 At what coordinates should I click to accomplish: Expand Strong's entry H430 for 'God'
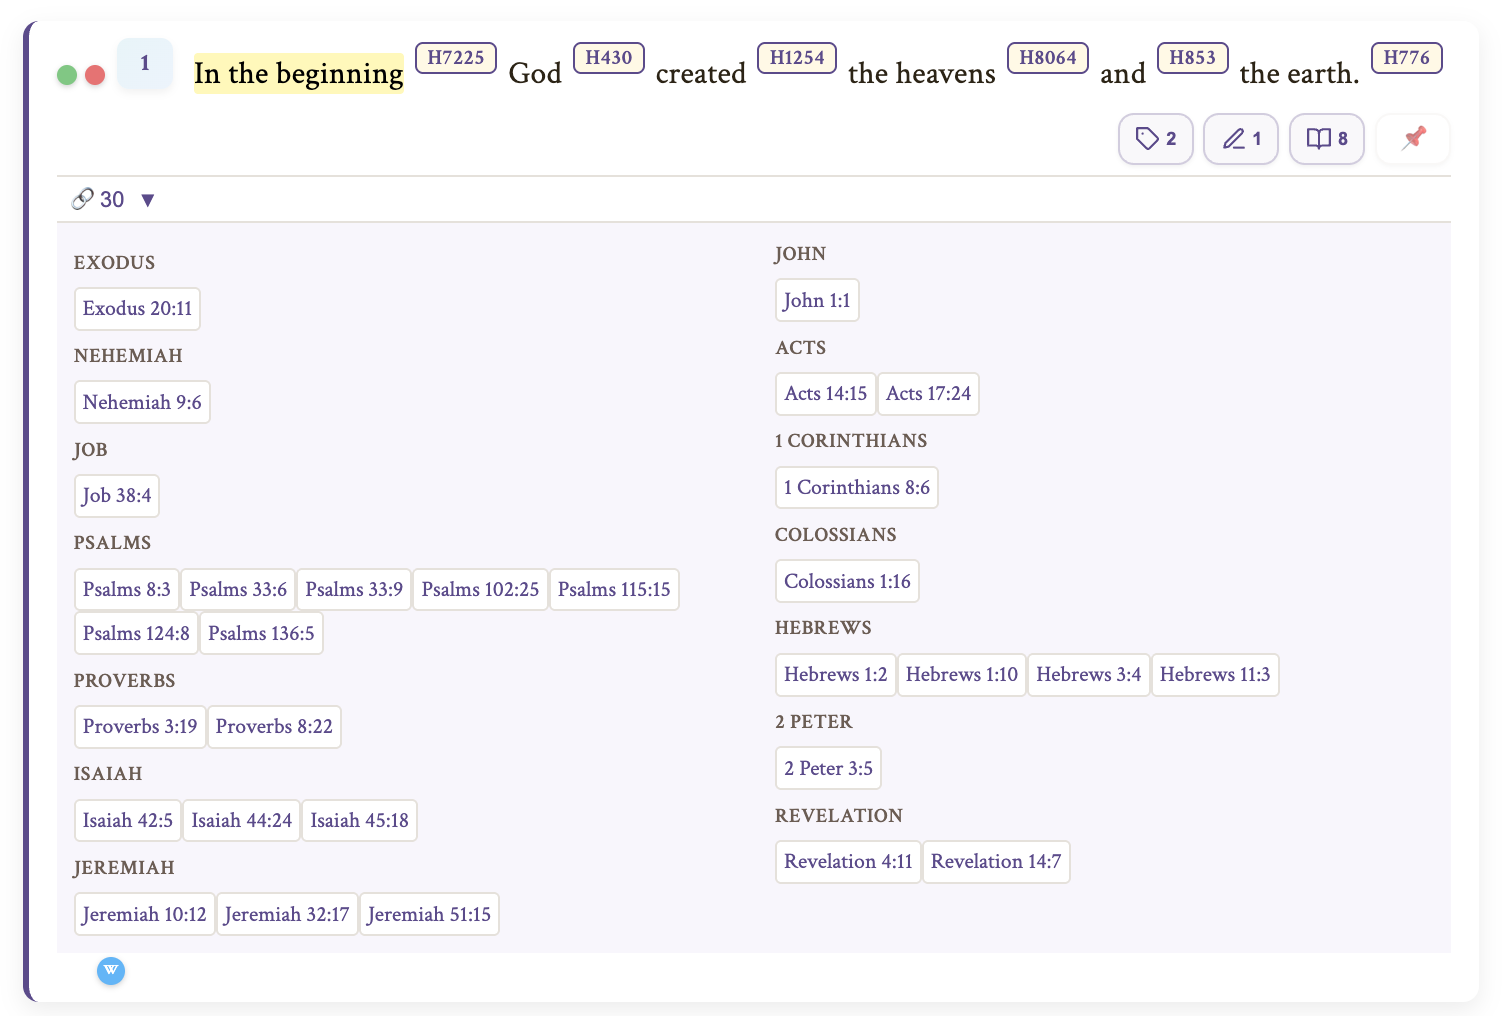608,58
